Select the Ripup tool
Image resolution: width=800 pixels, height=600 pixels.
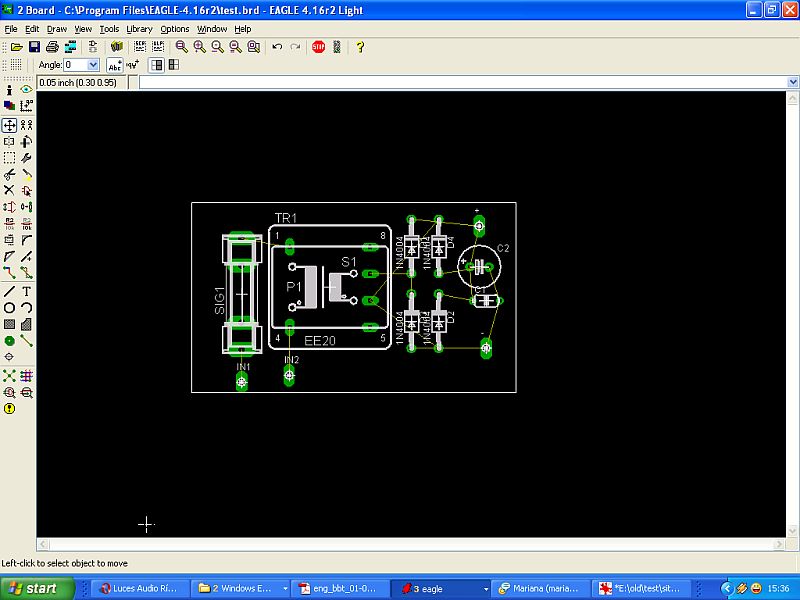[x=27, y=272]
